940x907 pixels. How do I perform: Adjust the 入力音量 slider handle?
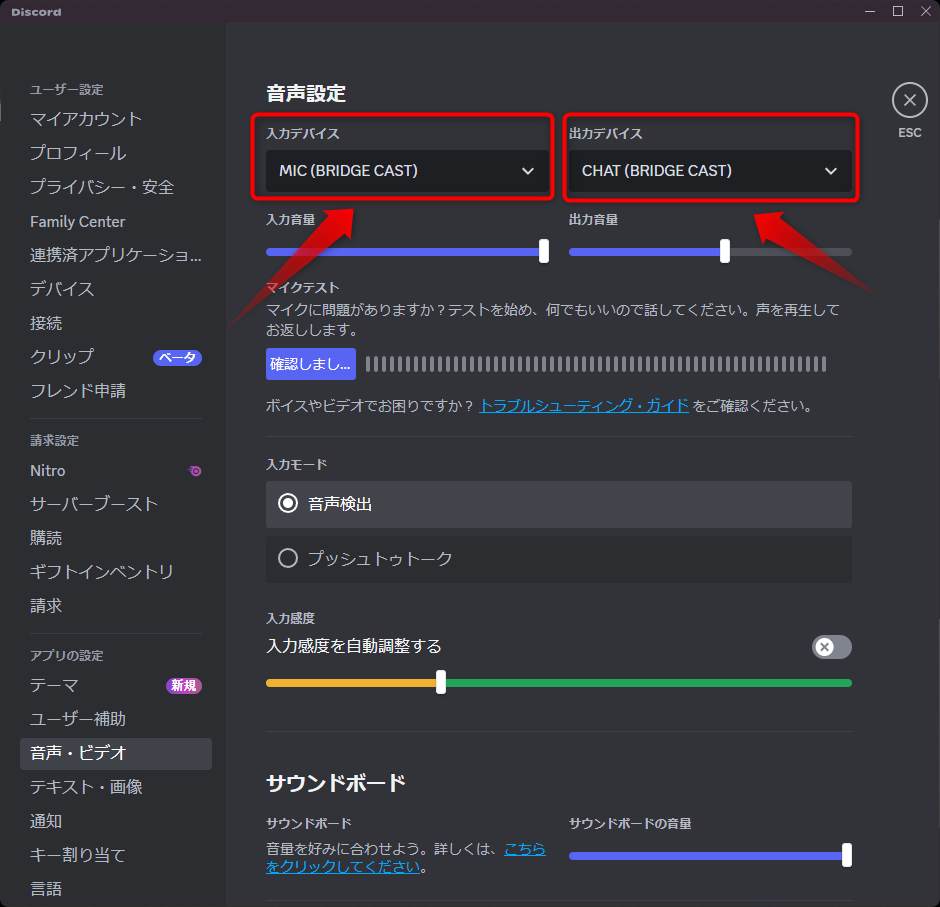pos(544,251)
